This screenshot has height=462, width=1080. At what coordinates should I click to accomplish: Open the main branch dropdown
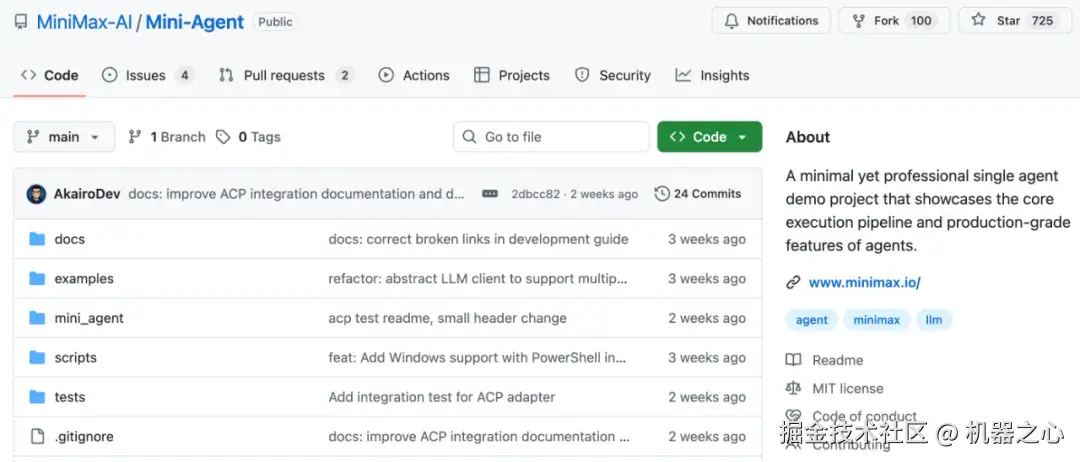click(x=64, y=137)
